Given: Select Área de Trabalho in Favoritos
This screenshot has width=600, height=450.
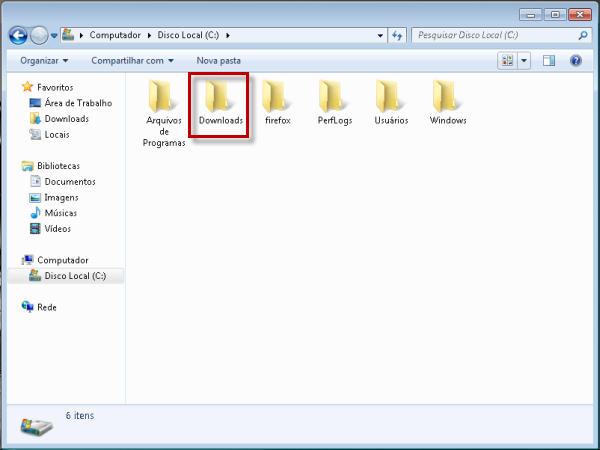Looking at the screenshot, I should [78, 103].
